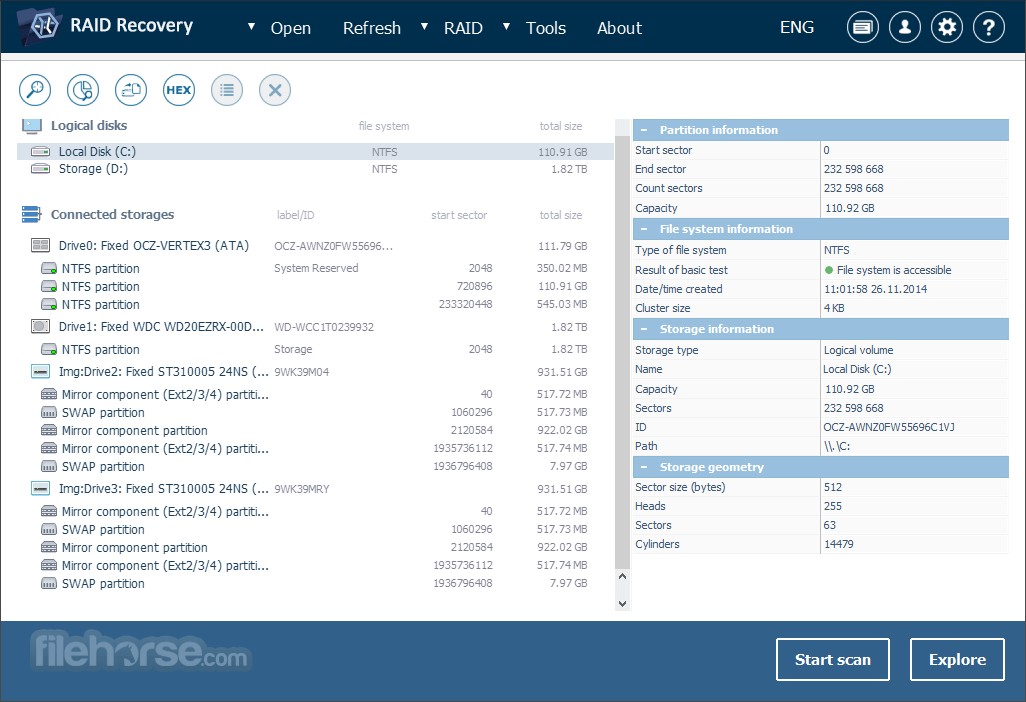Image resolution: width=1026 pixels, height=702 pixels.
Task: Click the close storage X icon
Action: pyautogui.click(x=275, y=90)
